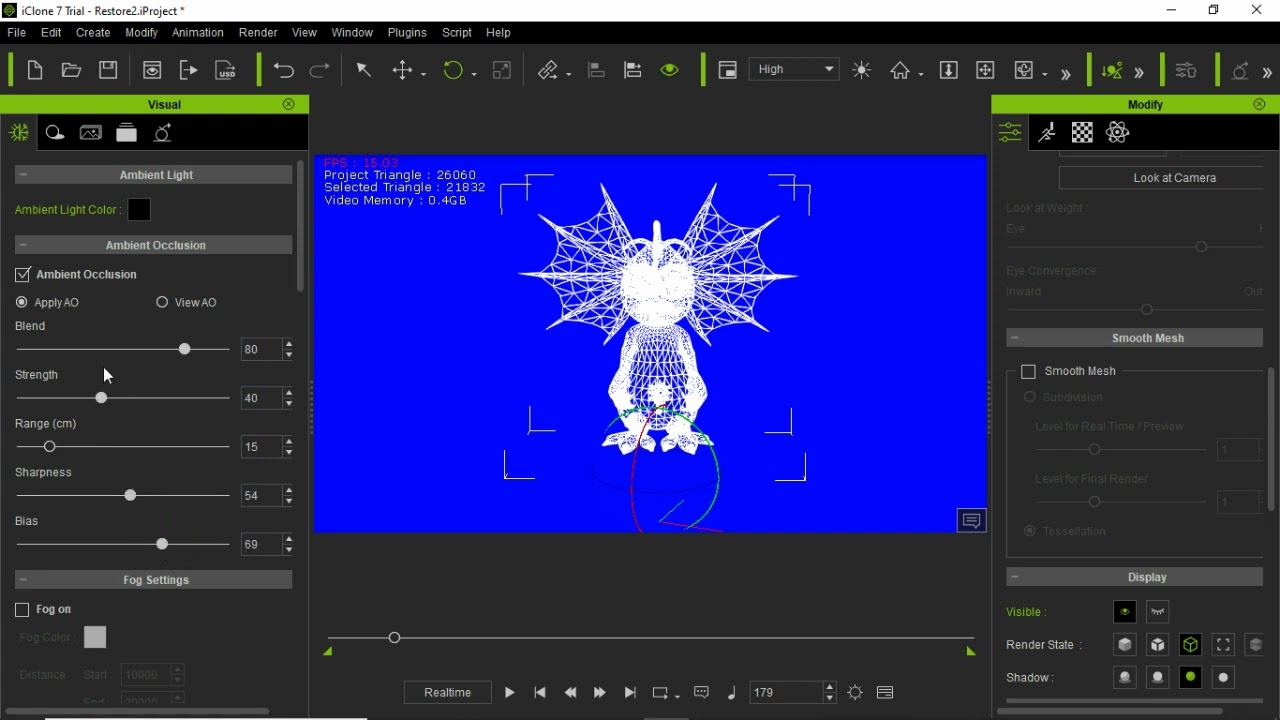Click the mini viewport message icon
Viewport: 1280px width, 720px height.
point(972,520)
